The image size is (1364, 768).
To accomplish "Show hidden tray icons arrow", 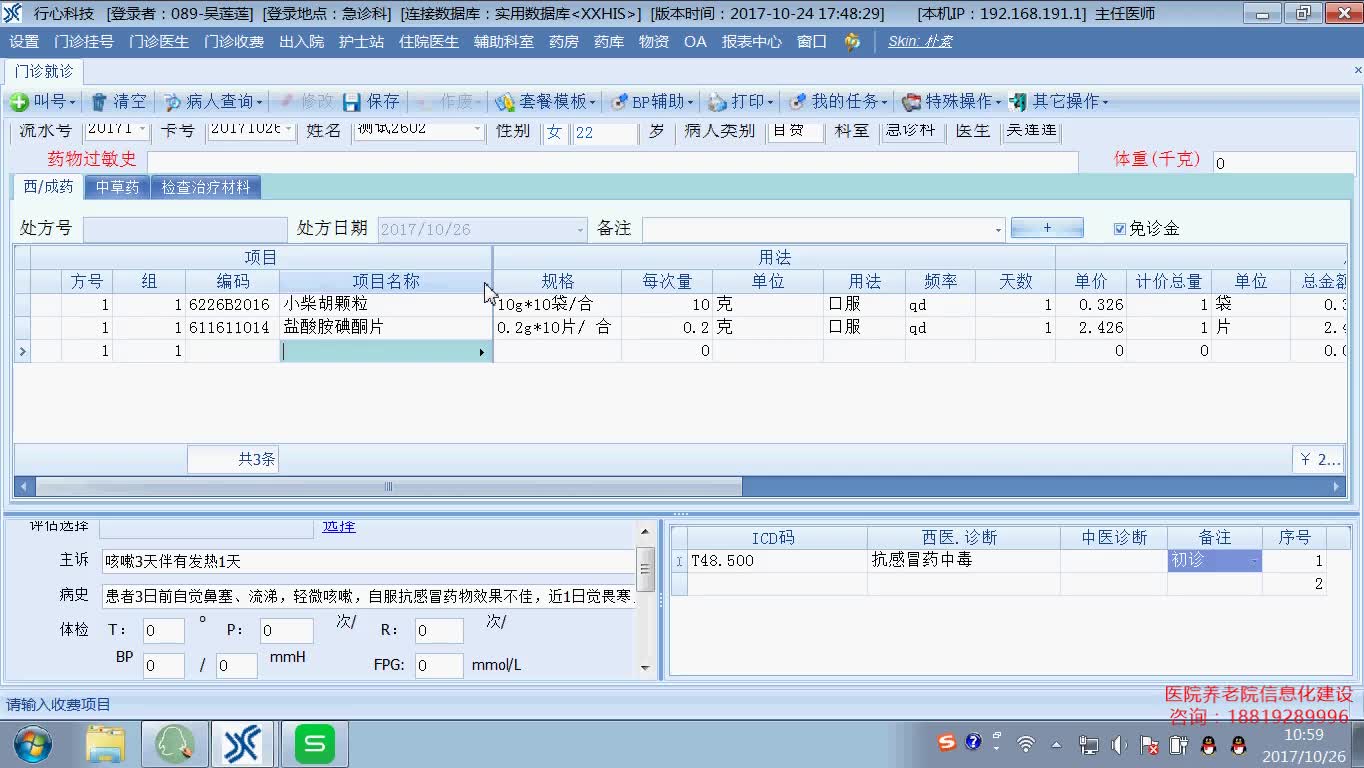I will [x=1056, y=745].
